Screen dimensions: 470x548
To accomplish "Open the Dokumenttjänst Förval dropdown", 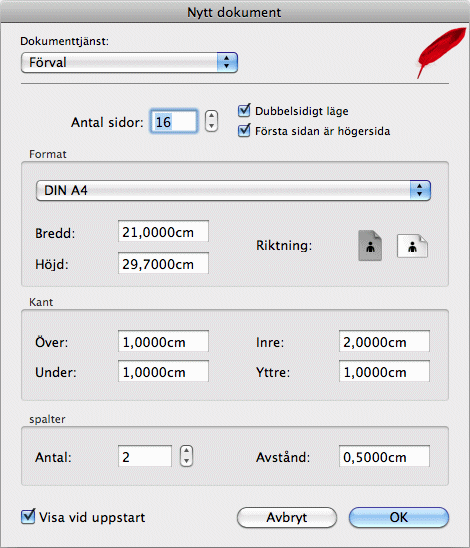I will (129, 63).
